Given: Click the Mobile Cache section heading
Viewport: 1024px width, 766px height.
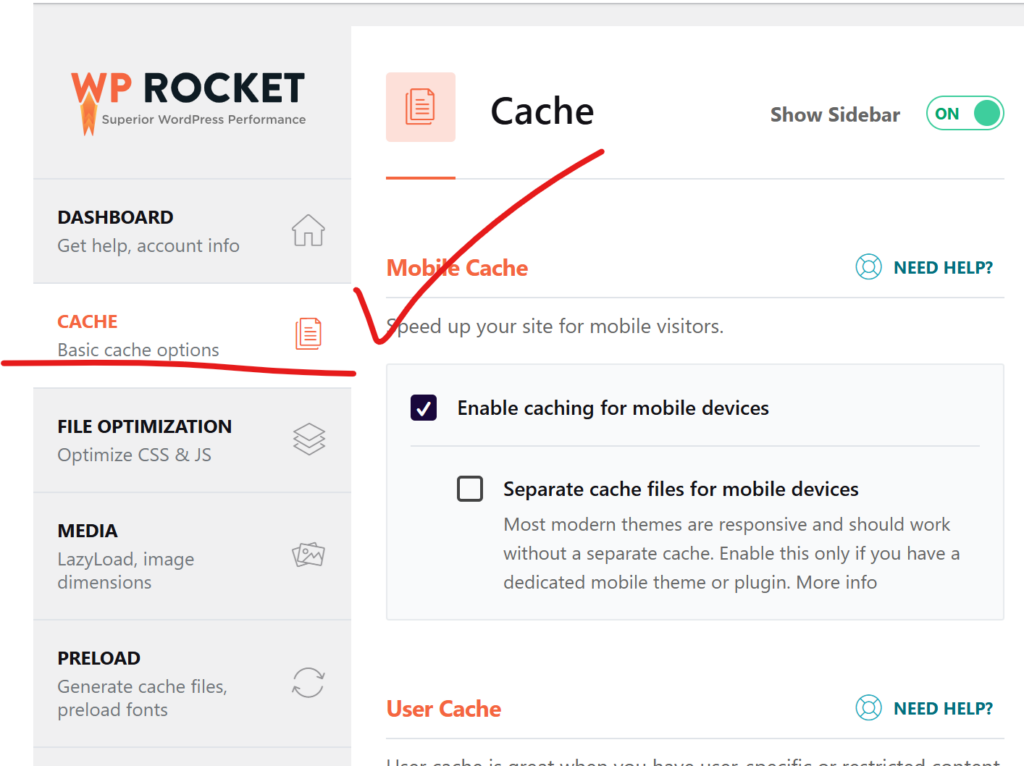Looking at the screenshot, I should [457, 268].
